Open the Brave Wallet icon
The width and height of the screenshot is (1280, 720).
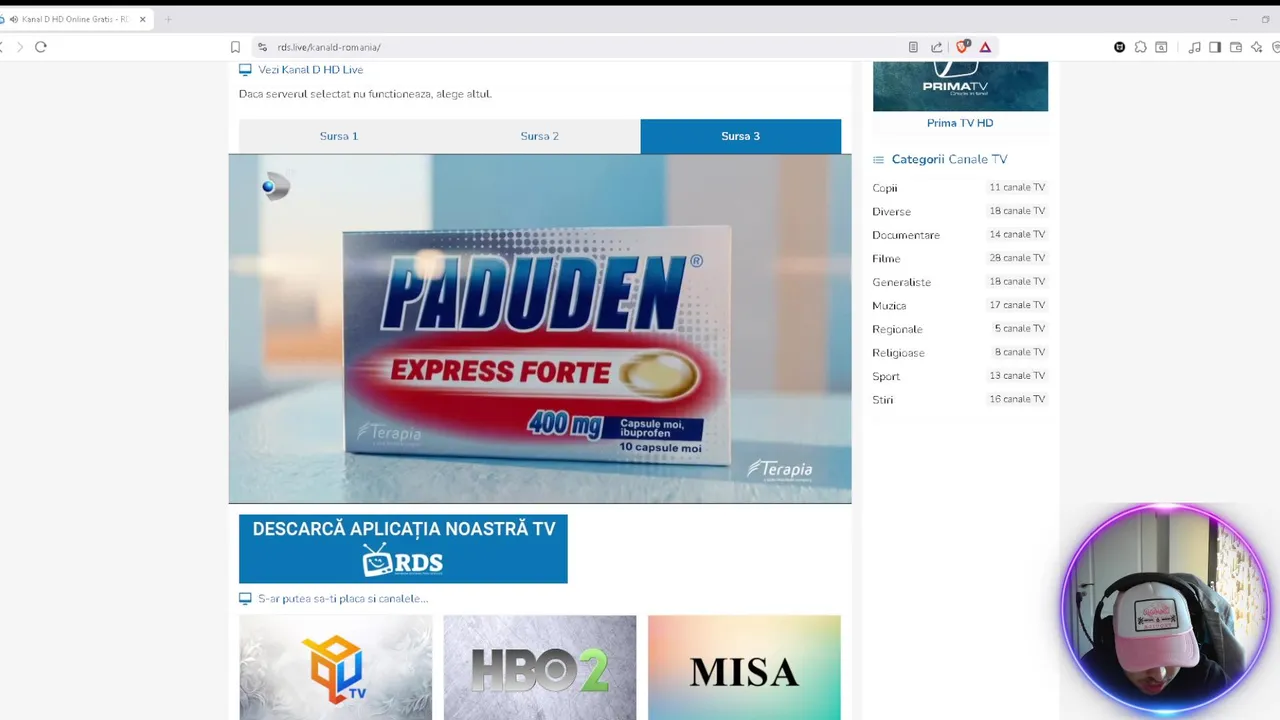(x=1236, y=47)
